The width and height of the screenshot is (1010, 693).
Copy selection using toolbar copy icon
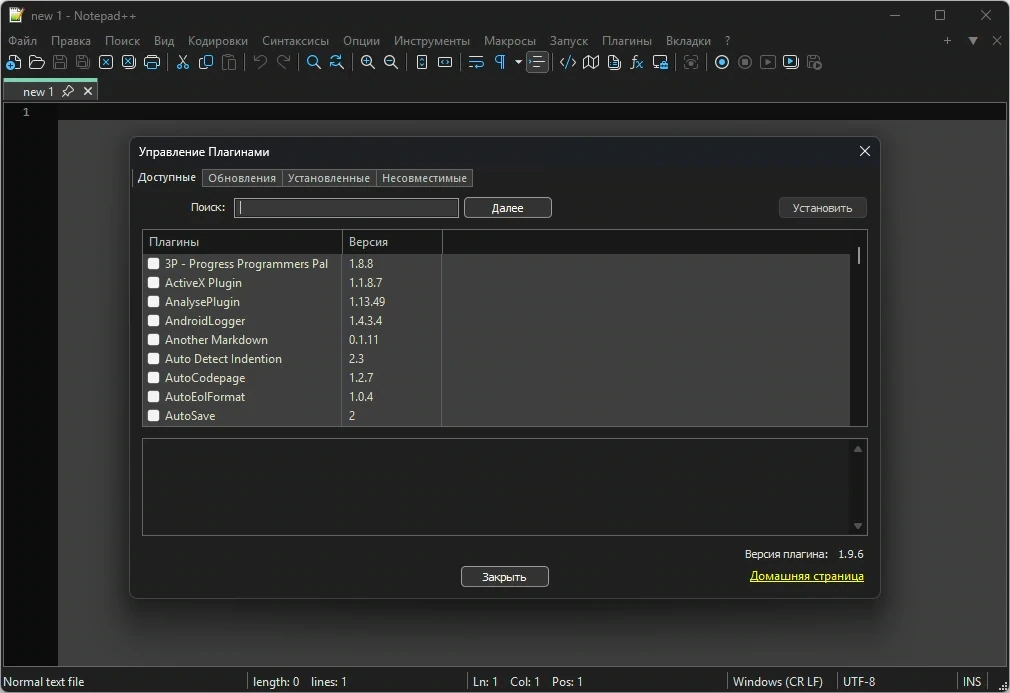tap(206, 62)
